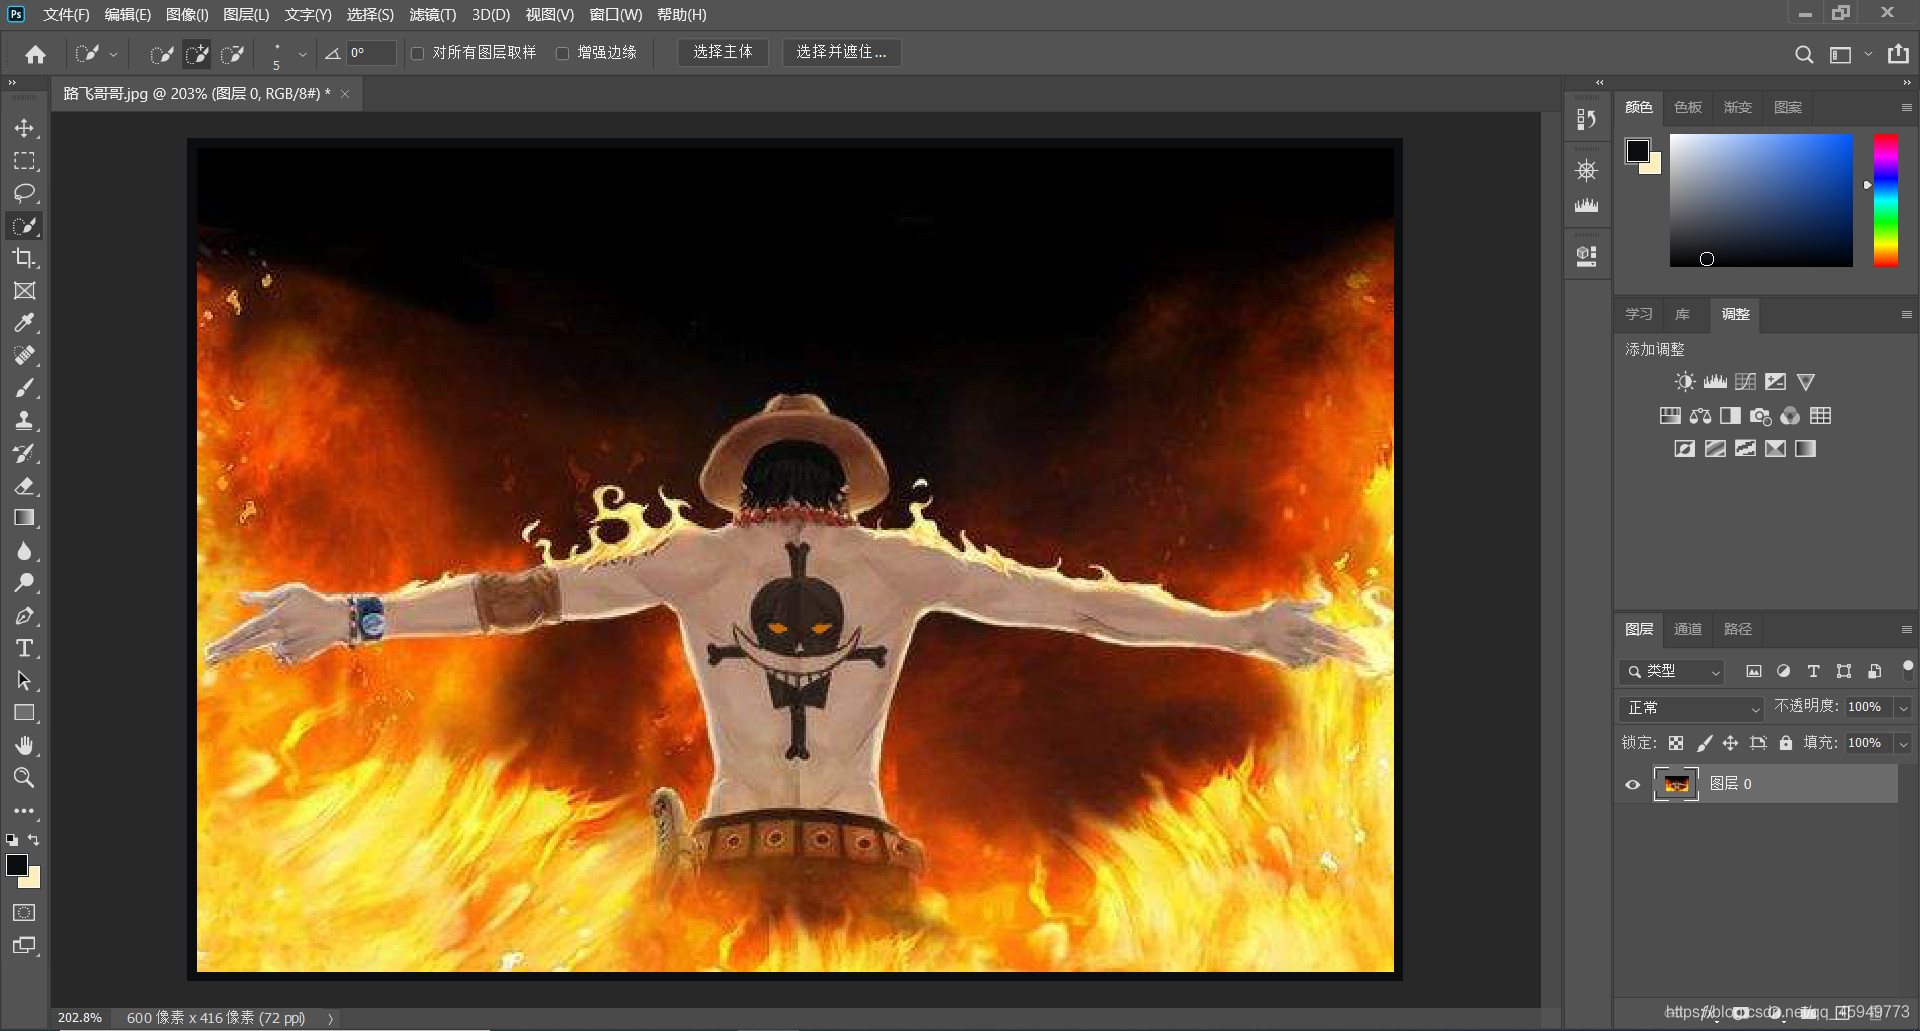Select the Pen tool
This screenshot has height=1031, width=1920.
[x=24, y=616]
